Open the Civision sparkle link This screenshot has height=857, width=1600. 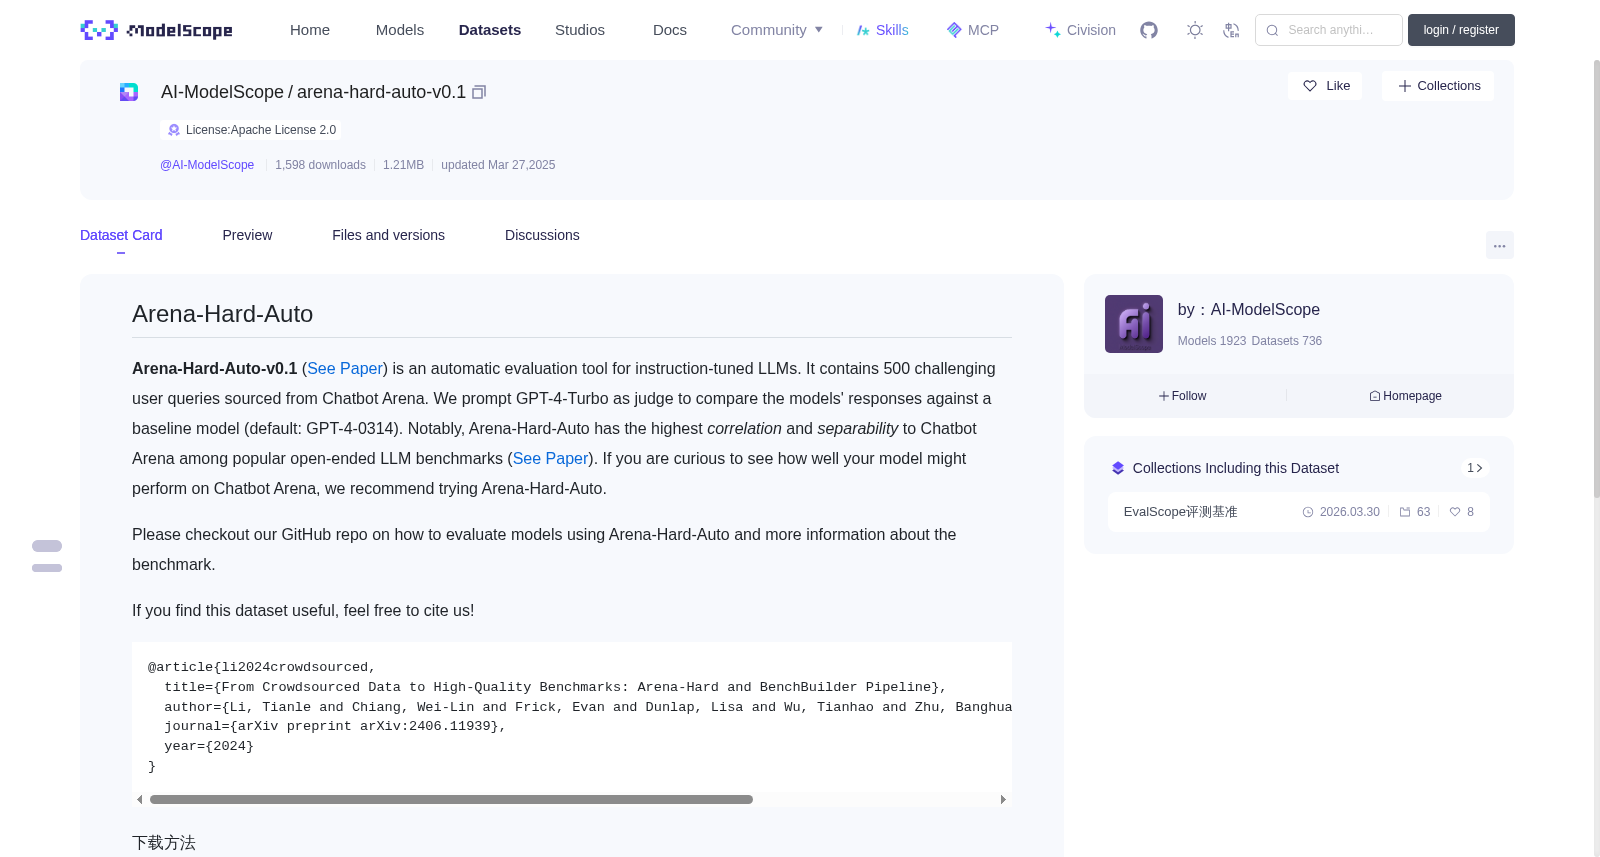click(x=1080, y=30)
